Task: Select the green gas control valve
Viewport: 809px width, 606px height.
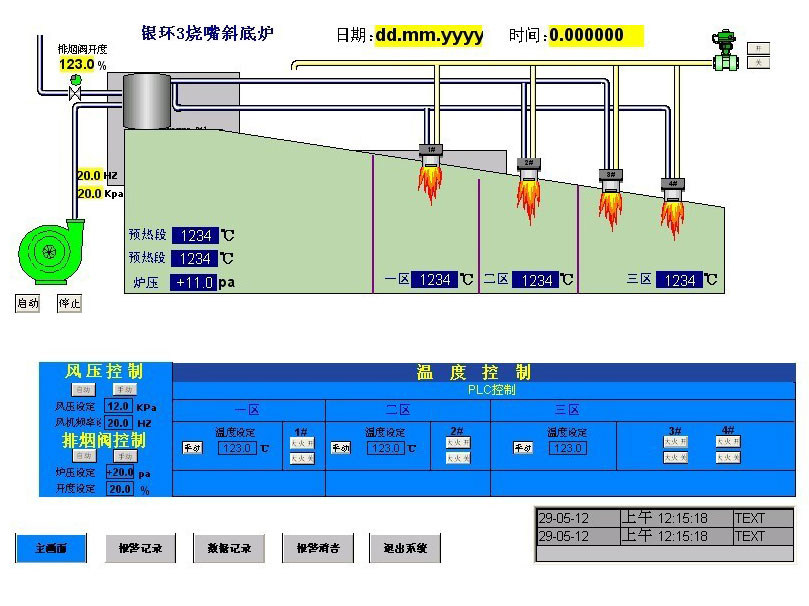Action: [724, 53]
